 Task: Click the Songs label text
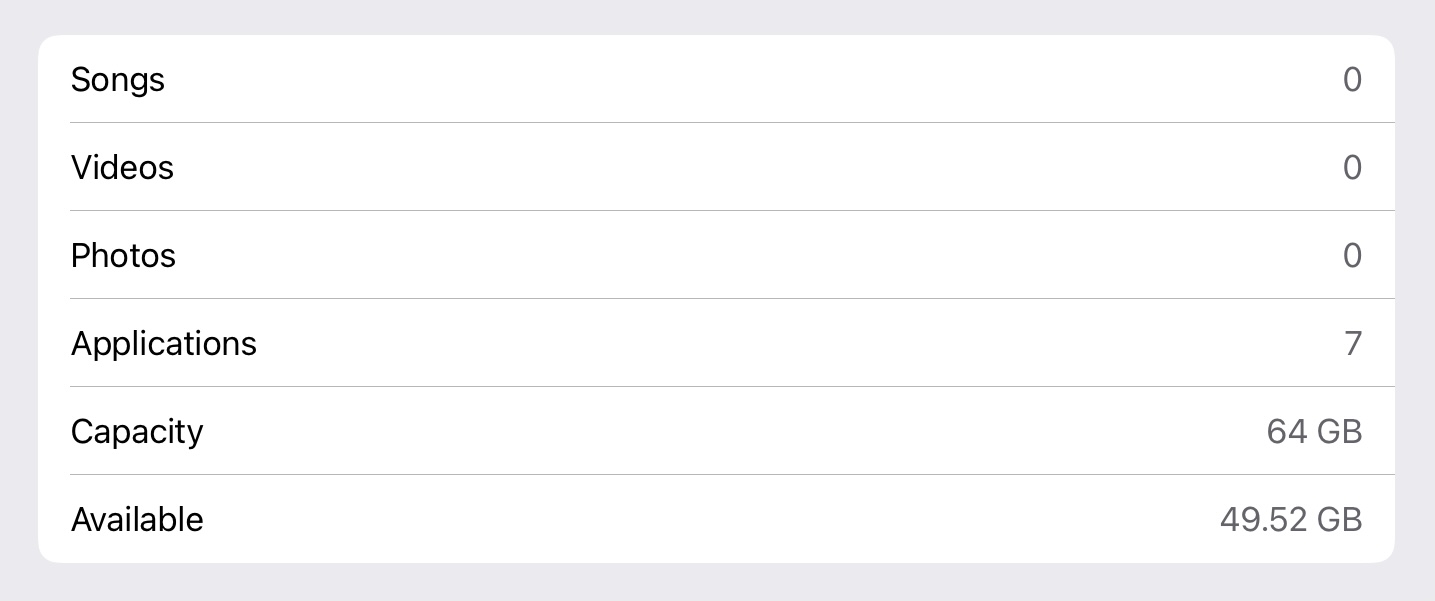pyautogui.click(x=117, y=80)
